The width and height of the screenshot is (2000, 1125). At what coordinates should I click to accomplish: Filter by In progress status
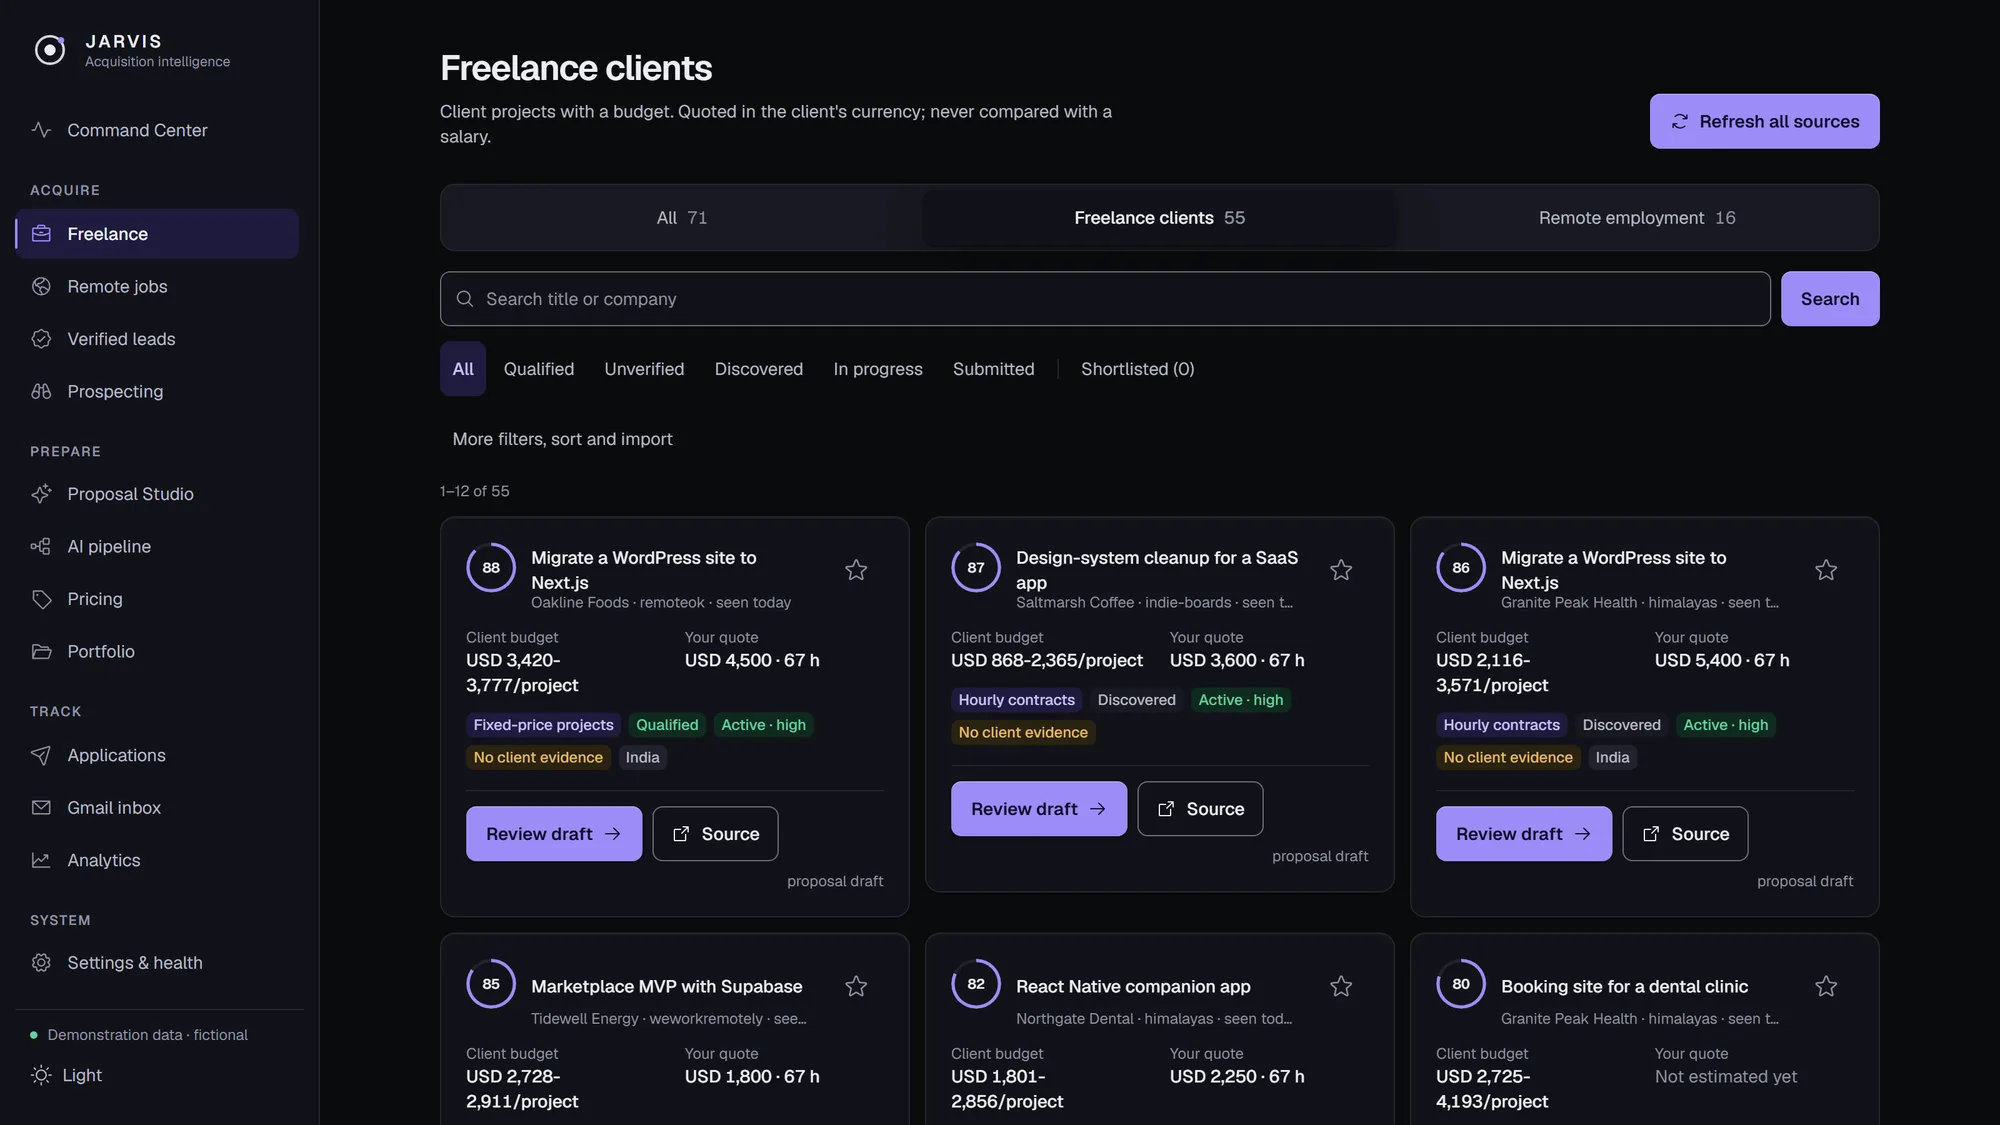tap(878, 369)
